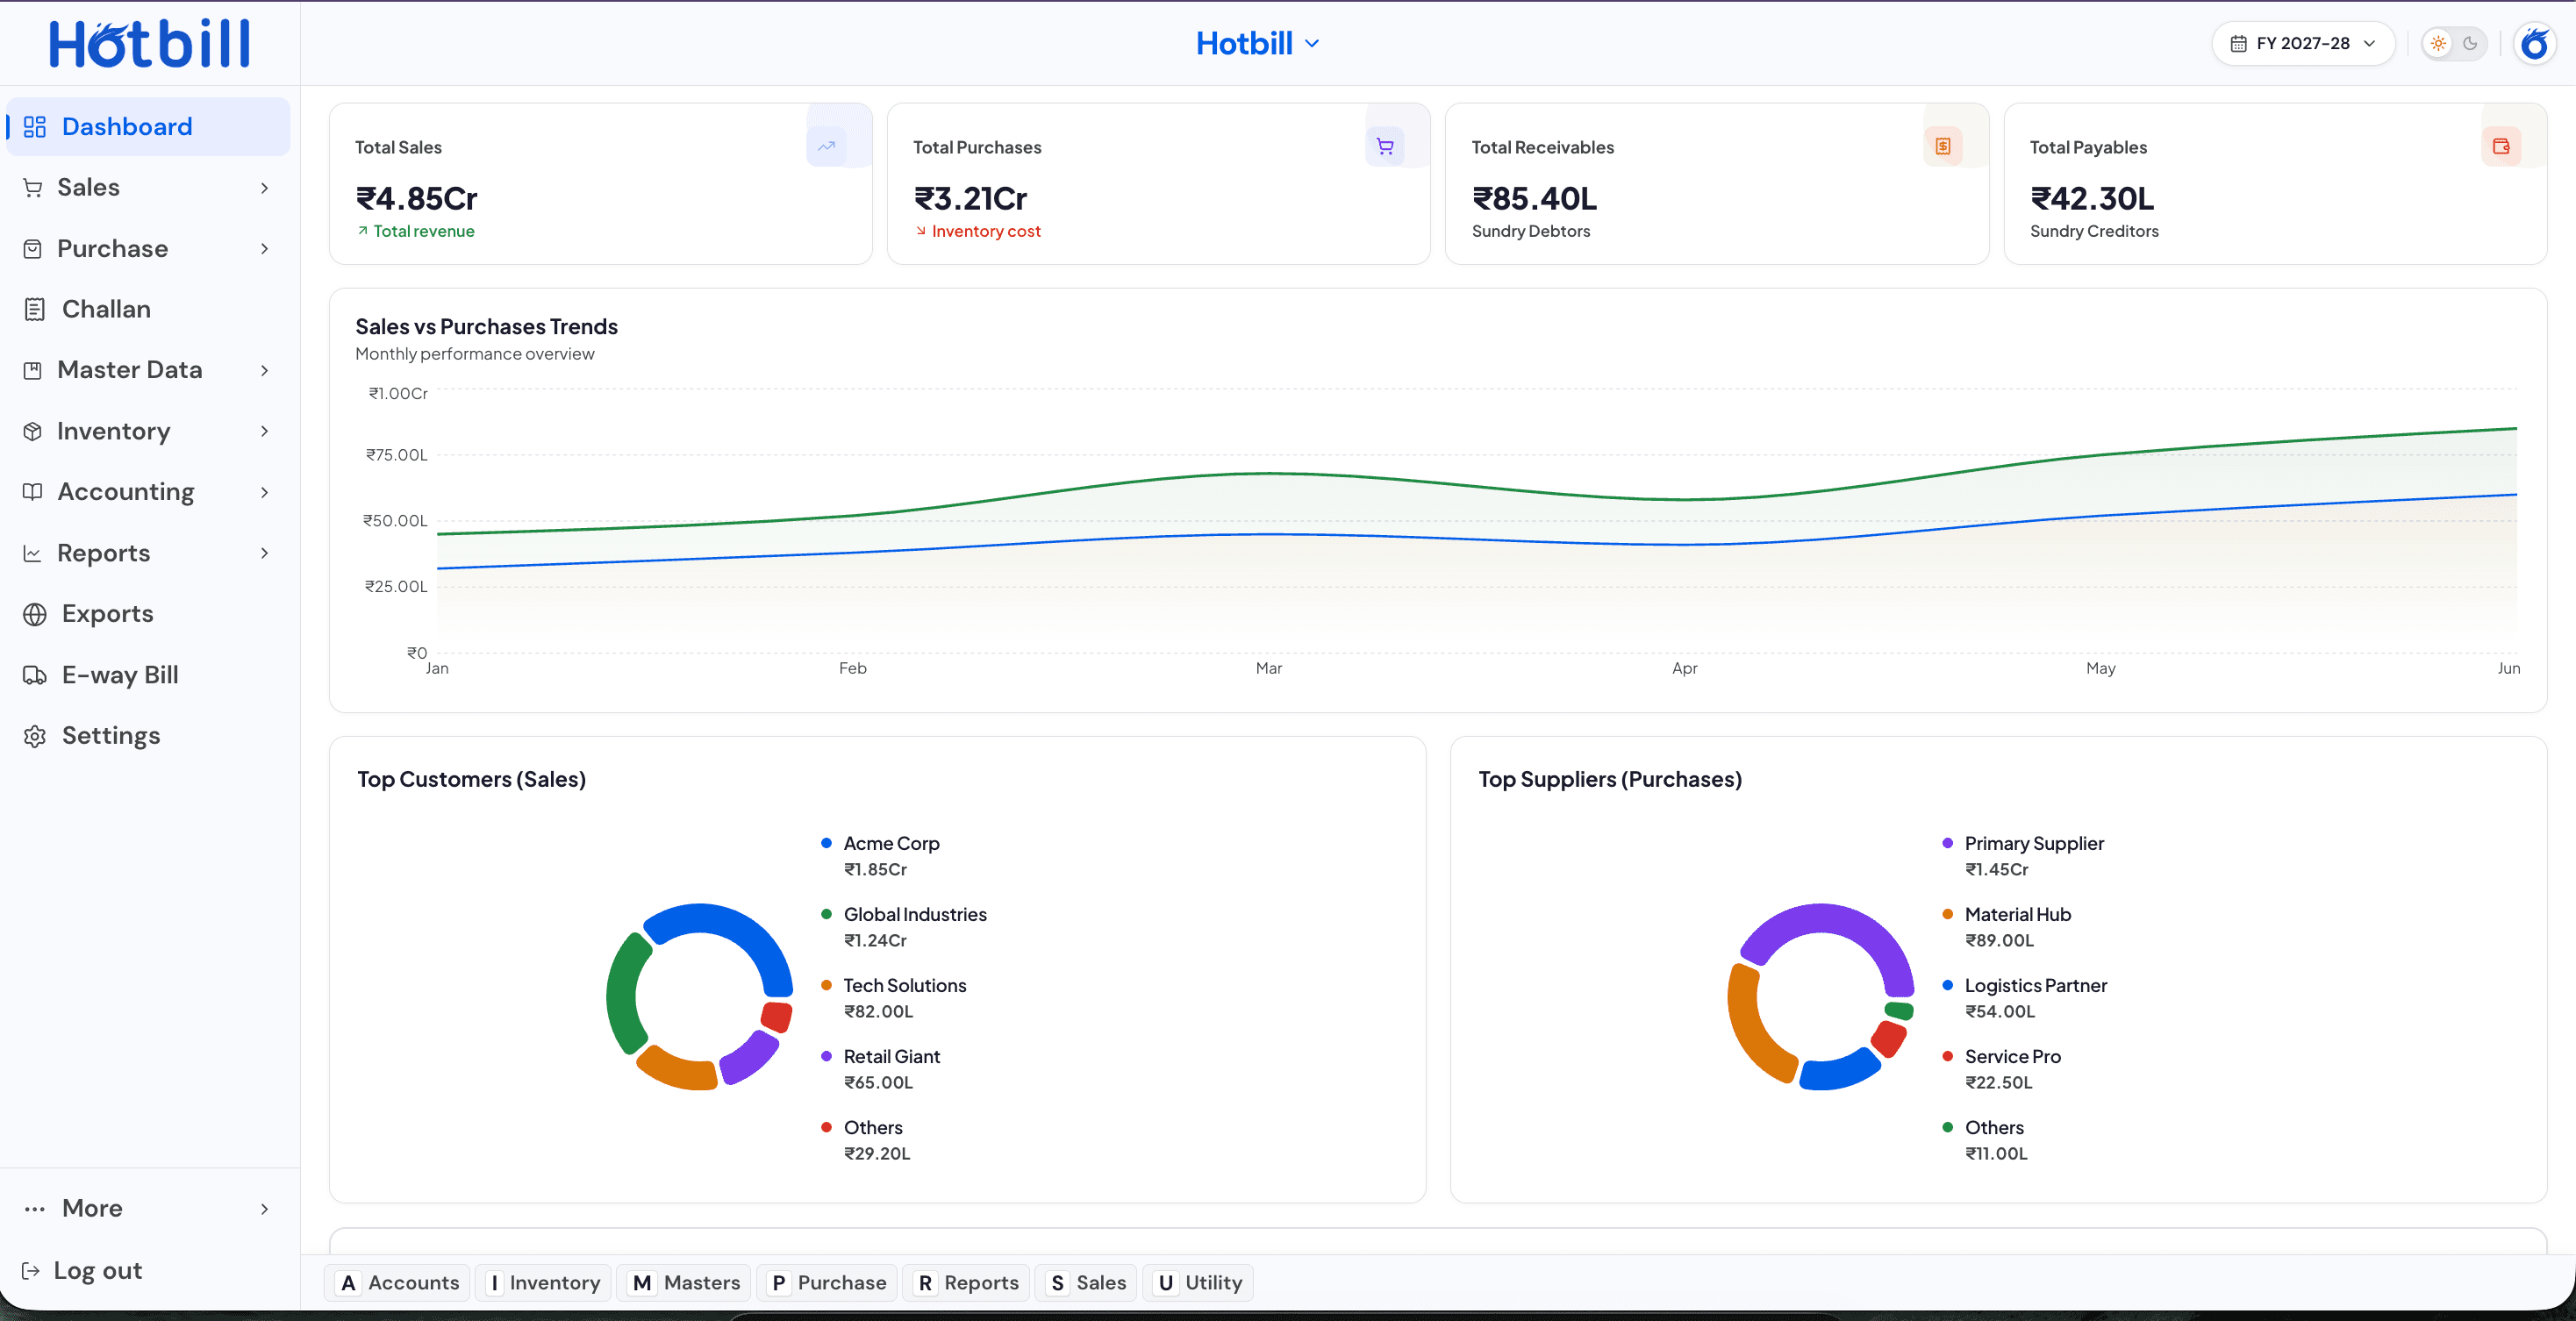The width and height of the screenshot is (2576, 1321).
Task: Click the Total Payables wallet icon
Action: 2501,147
